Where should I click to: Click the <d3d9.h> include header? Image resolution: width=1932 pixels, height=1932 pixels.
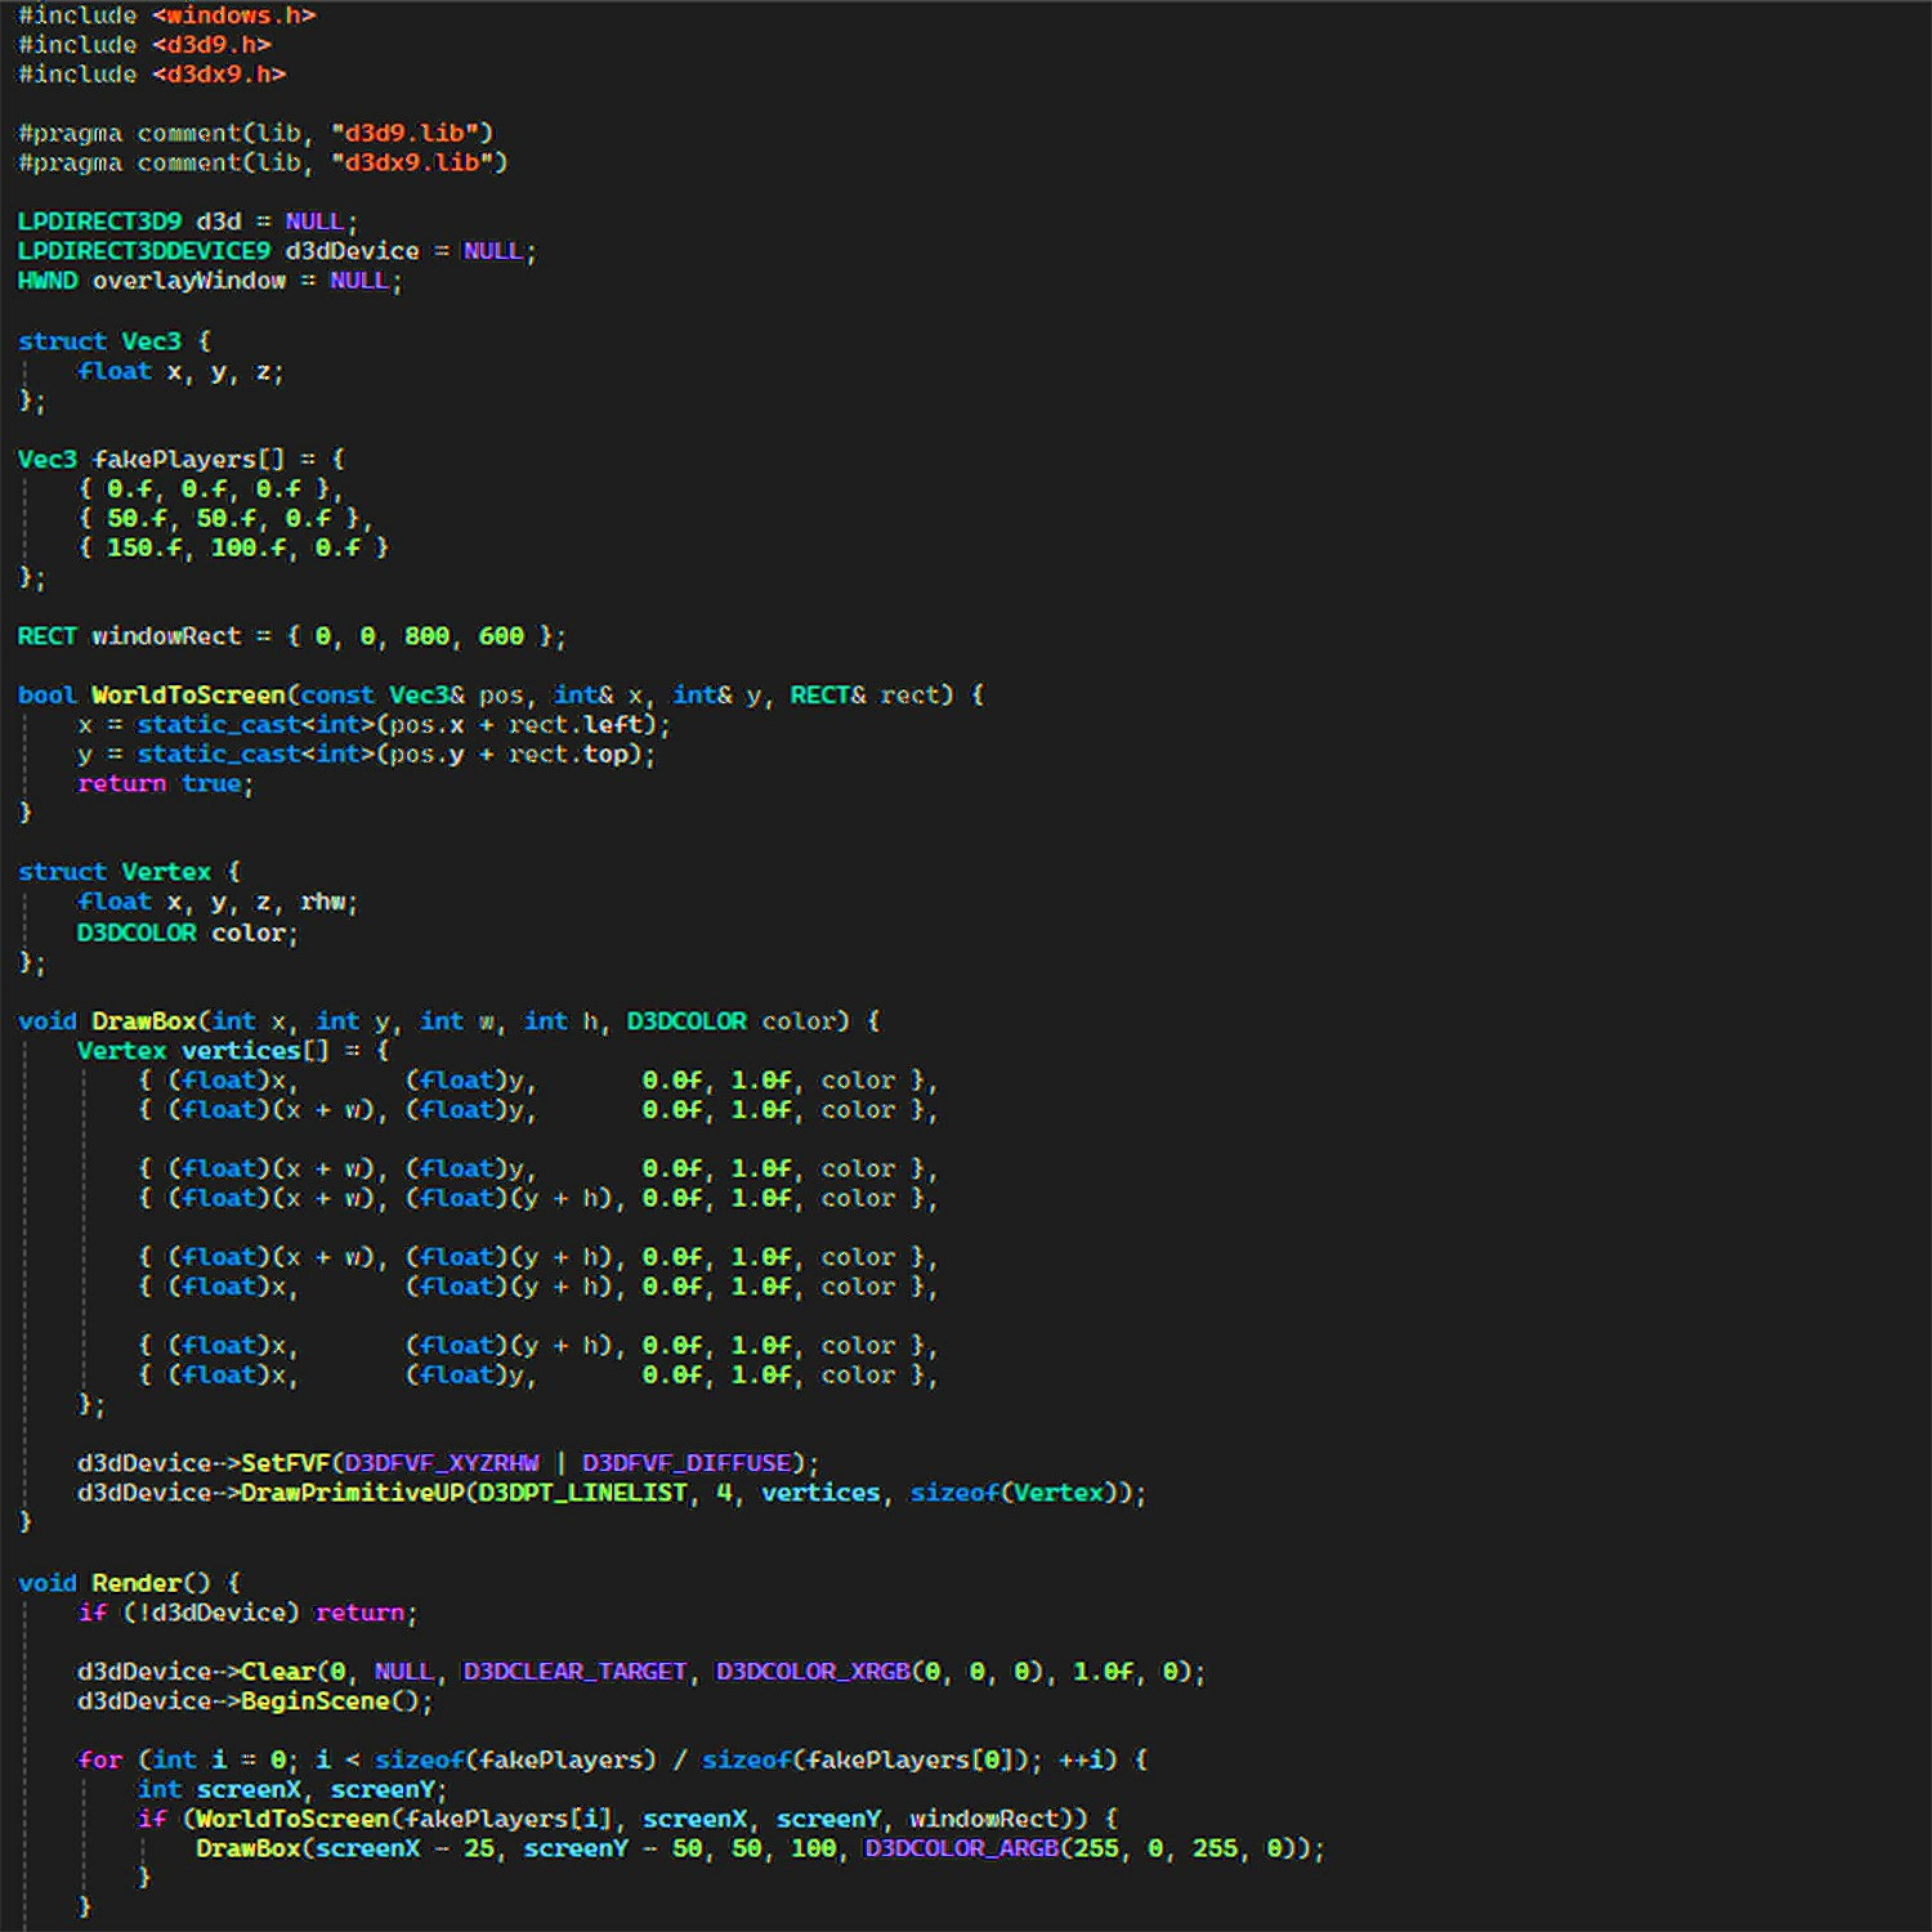pyautogui.click(x=211, y=45)
